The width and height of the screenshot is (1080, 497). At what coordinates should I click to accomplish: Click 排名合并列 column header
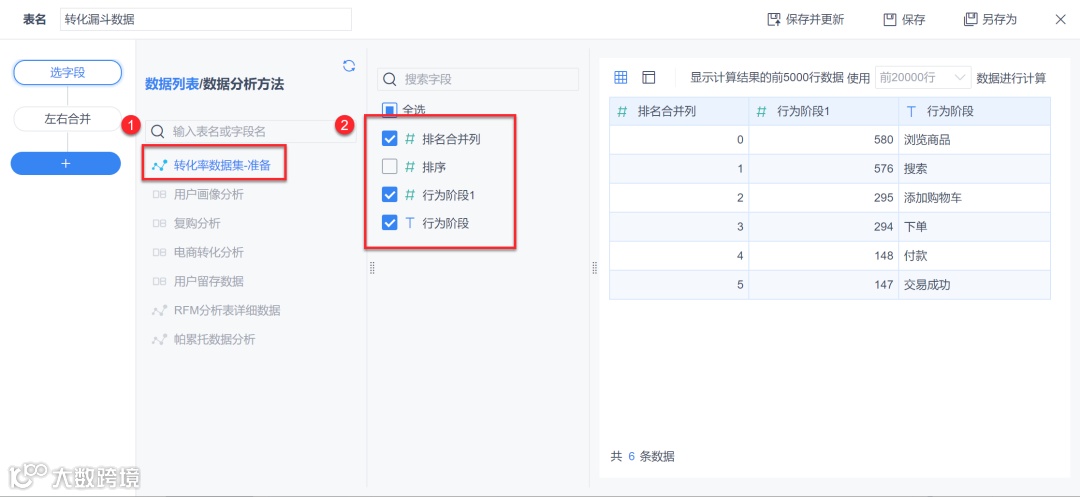pyautogui.click(x=679, y=112)
